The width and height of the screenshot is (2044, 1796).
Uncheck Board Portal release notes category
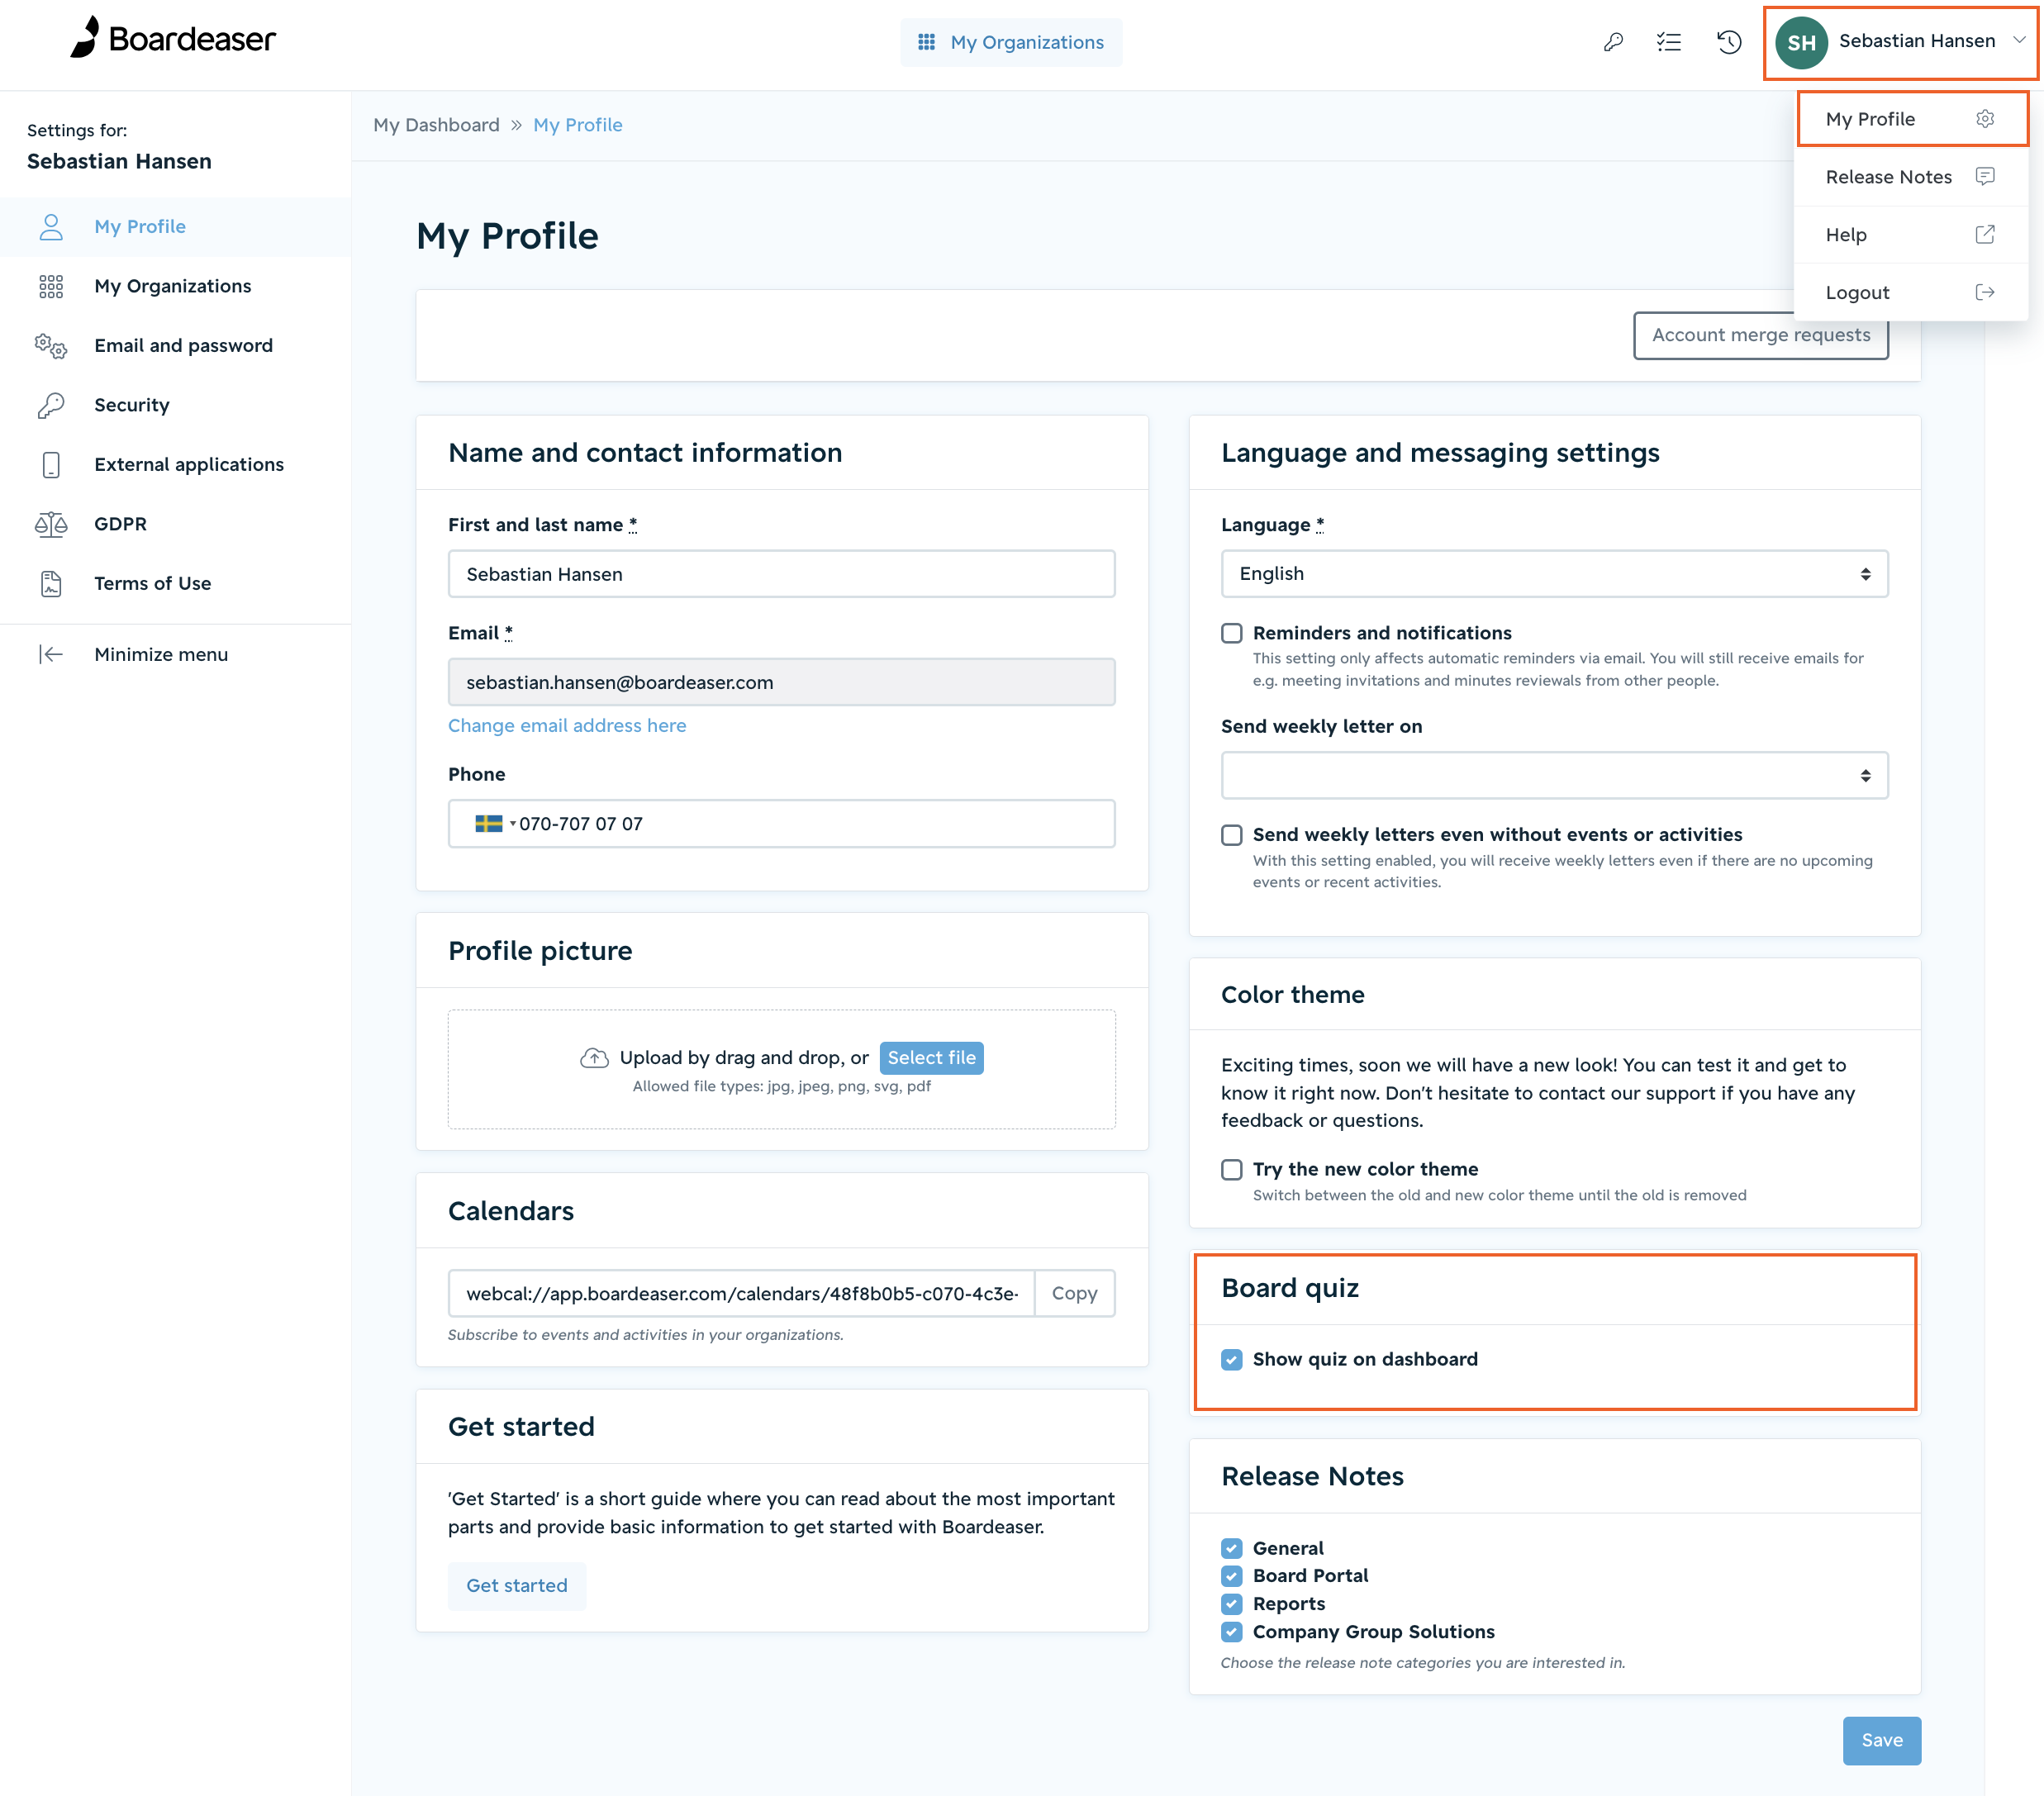click(1231, 1576)
